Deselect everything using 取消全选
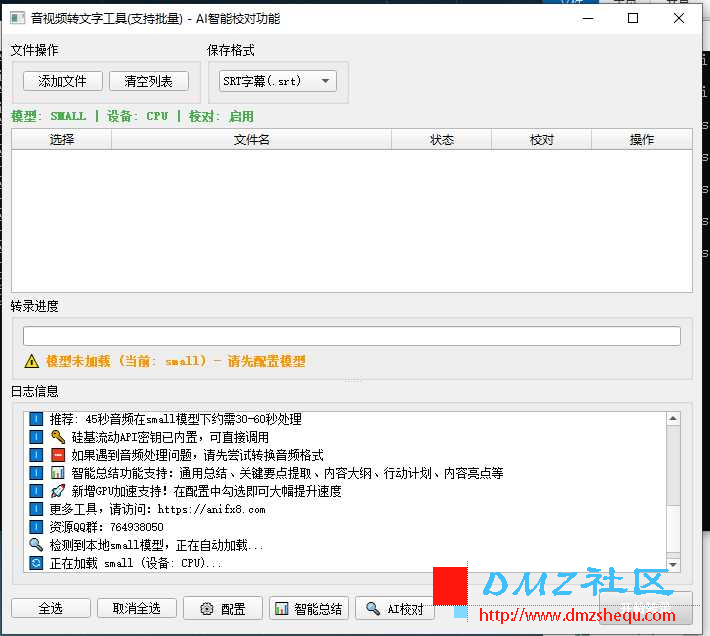This screenshot has height=636, width=710. tap(136, 608)
